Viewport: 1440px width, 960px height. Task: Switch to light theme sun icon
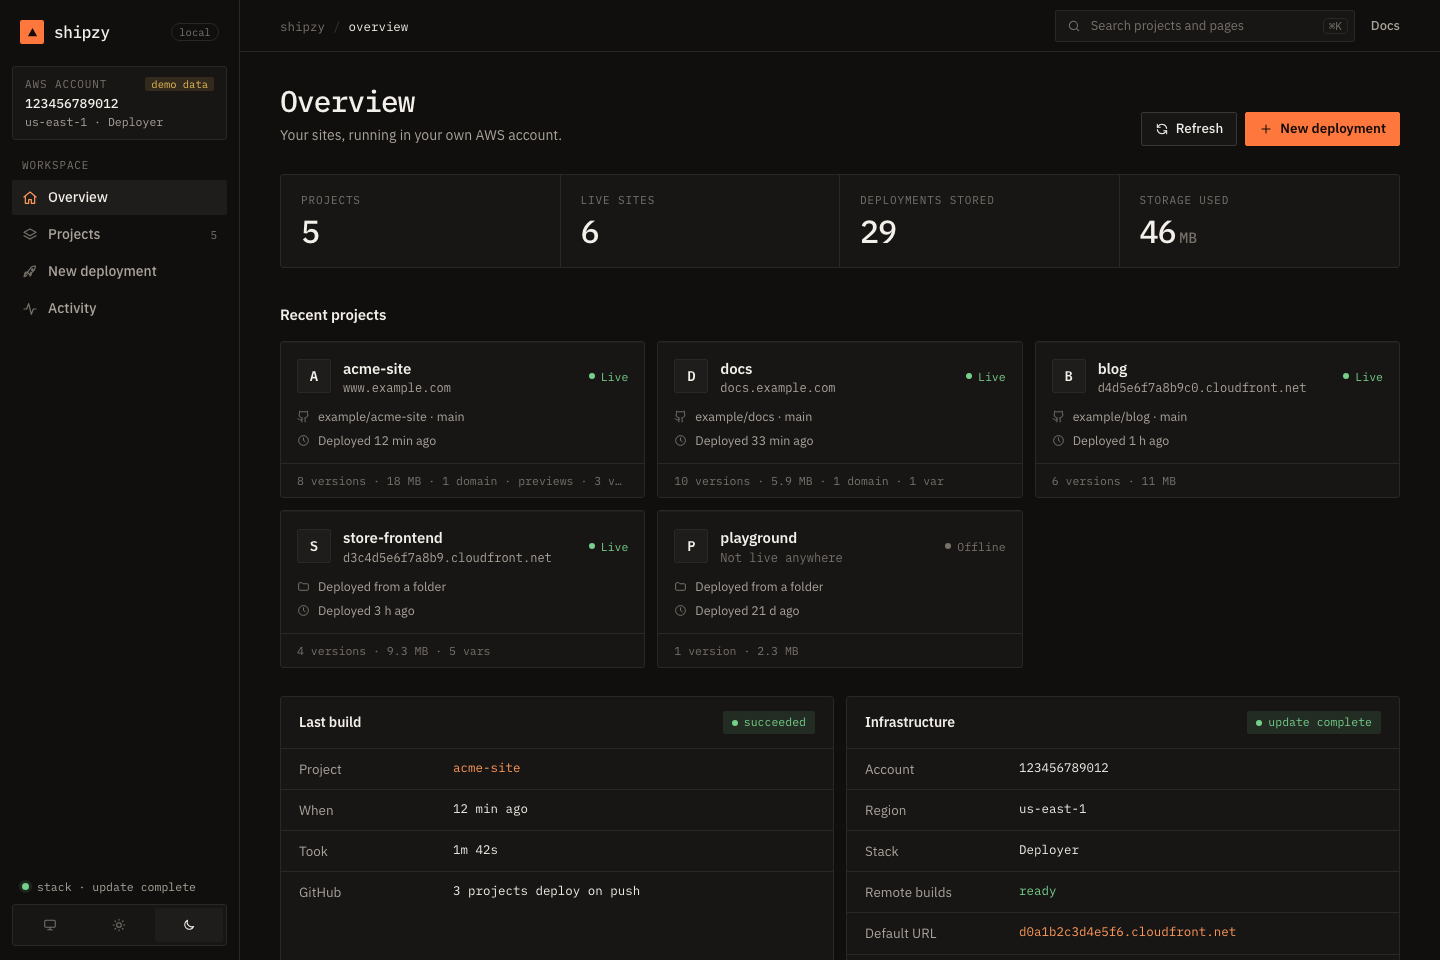click(119, 925)
